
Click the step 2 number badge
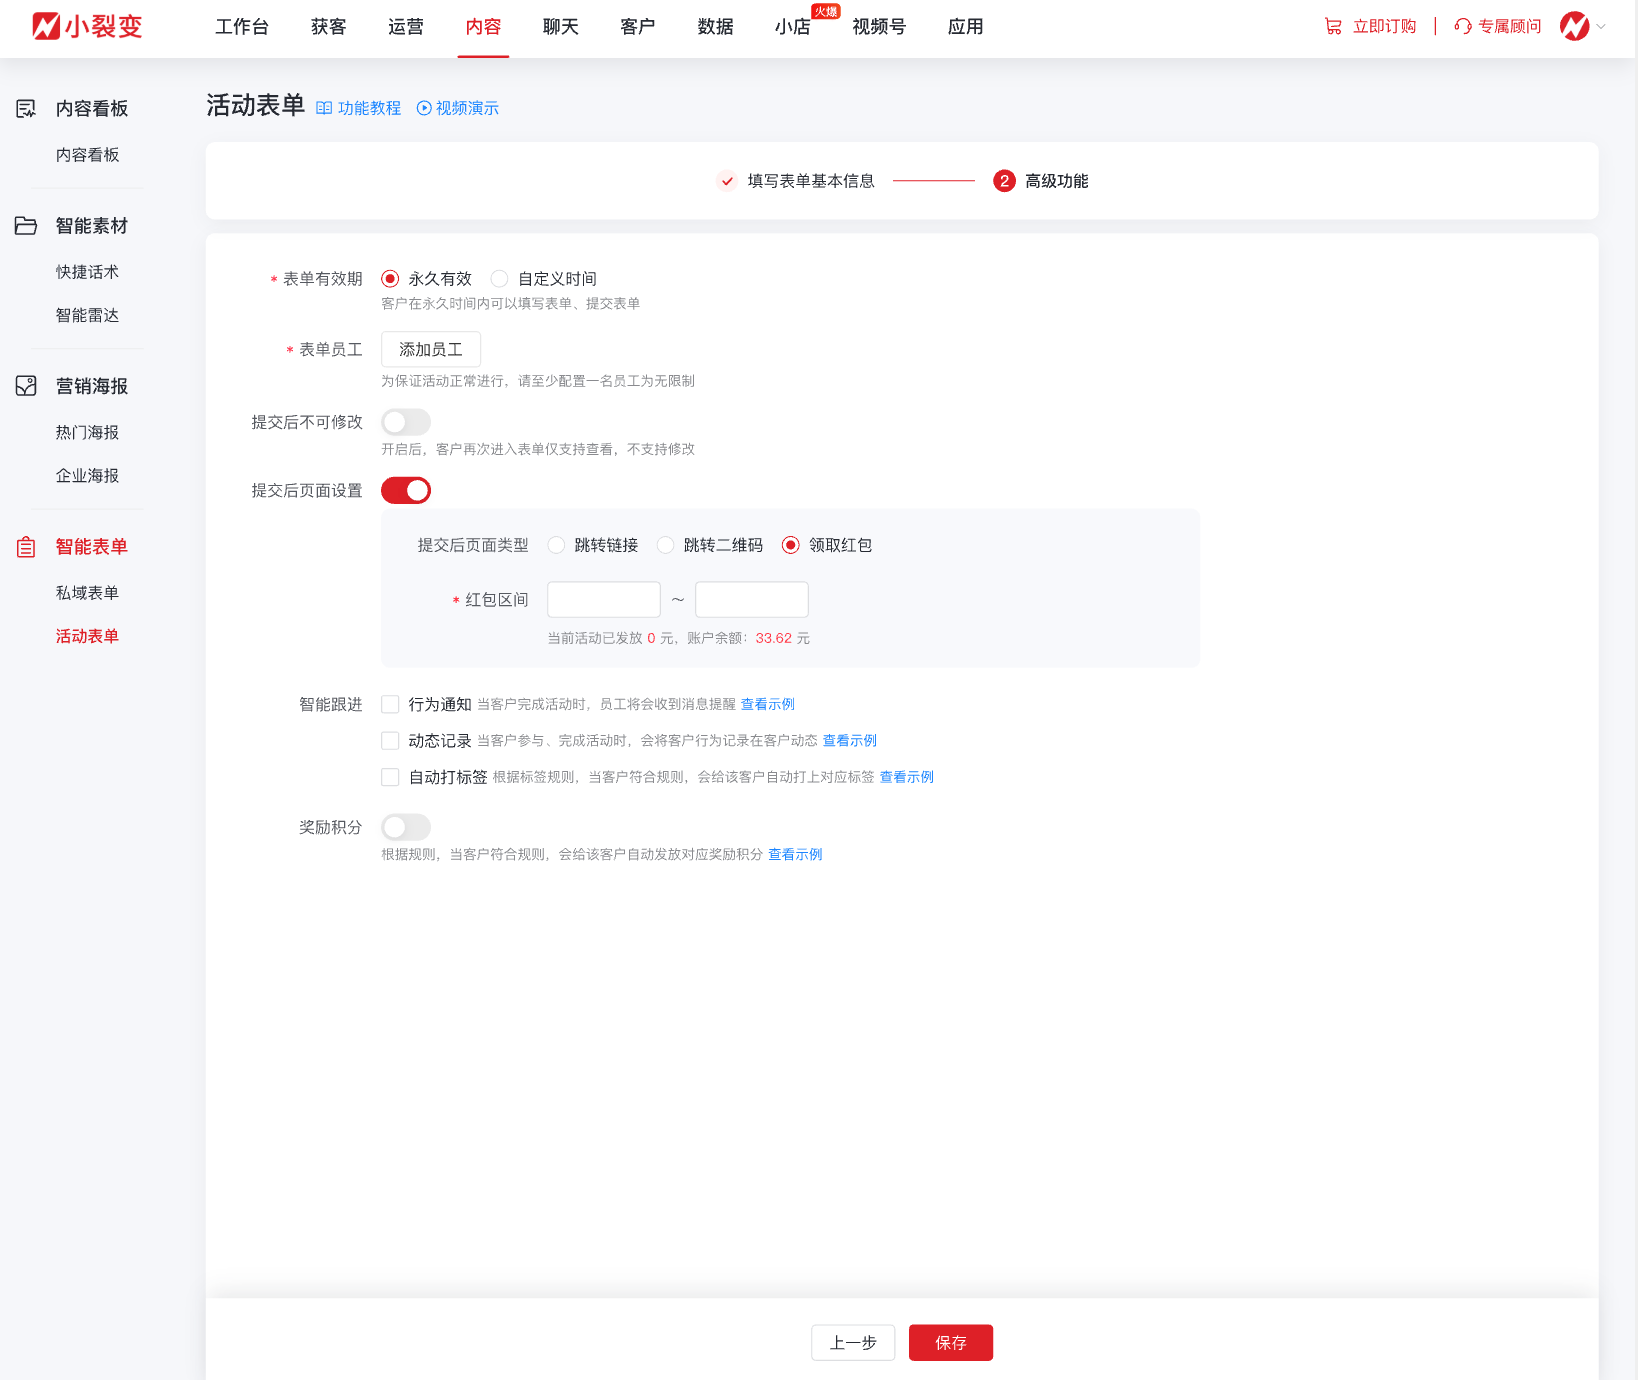pyautogui.click(x=1004, y=181)
